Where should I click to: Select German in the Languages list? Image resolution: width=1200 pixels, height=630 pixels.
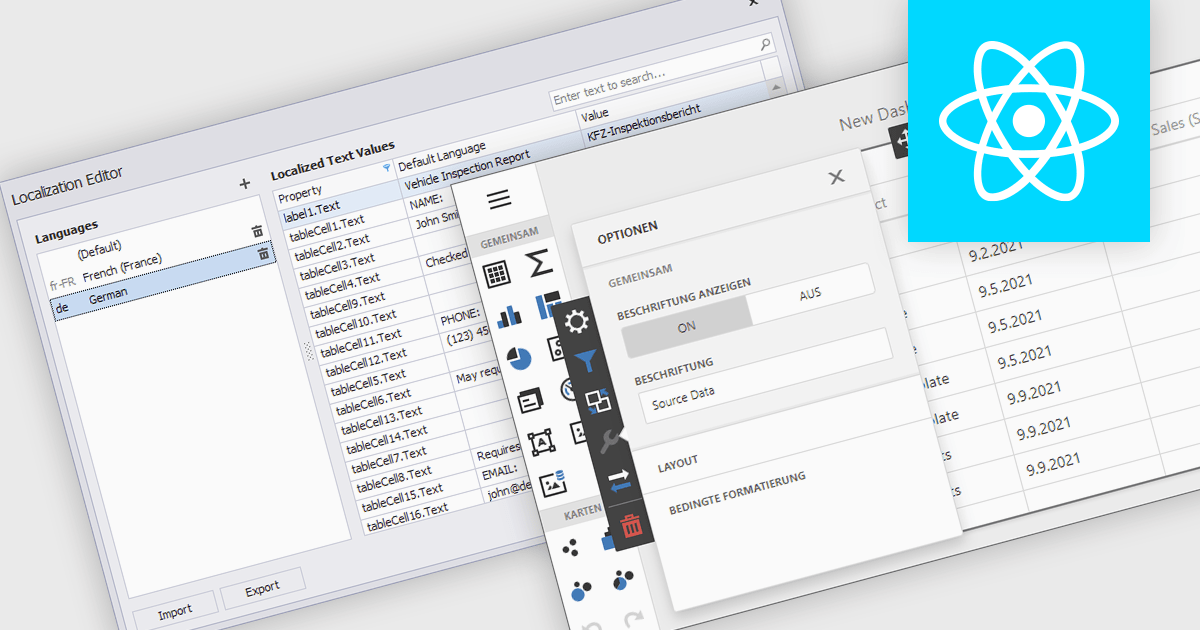(108, 298)
